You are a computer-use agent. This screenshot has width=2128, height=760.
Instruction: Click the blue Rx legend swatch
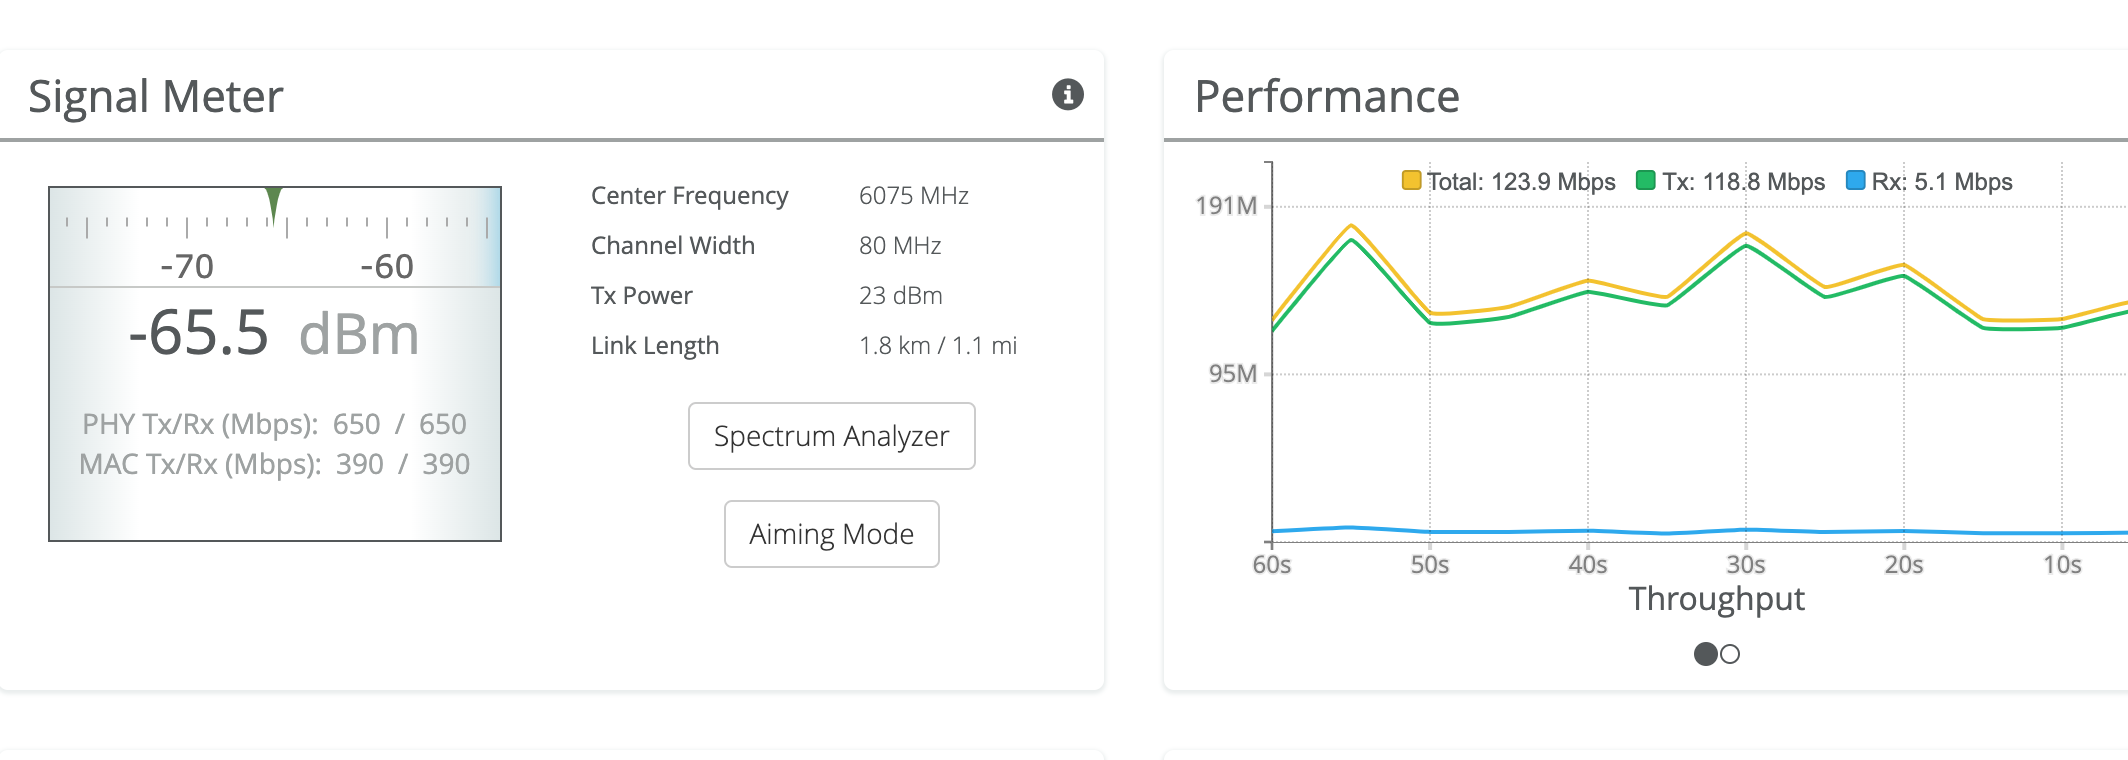(x=1855, y=181)
